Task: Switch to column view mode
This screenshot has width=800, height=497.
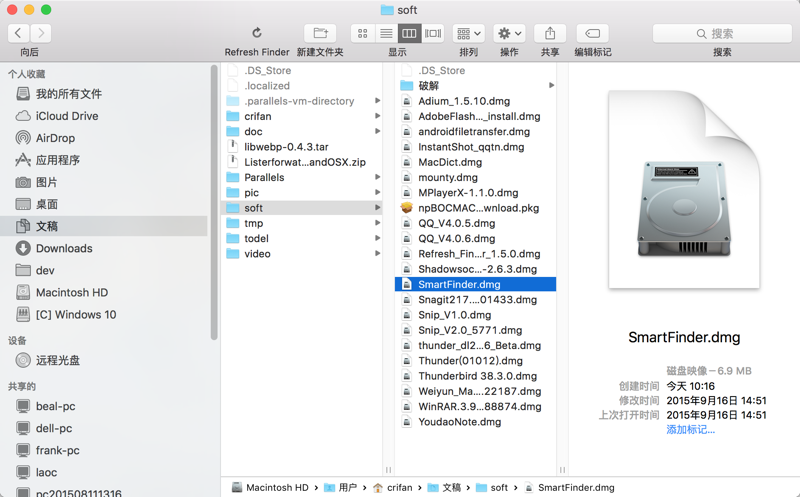Action: (x=409, y=33)
